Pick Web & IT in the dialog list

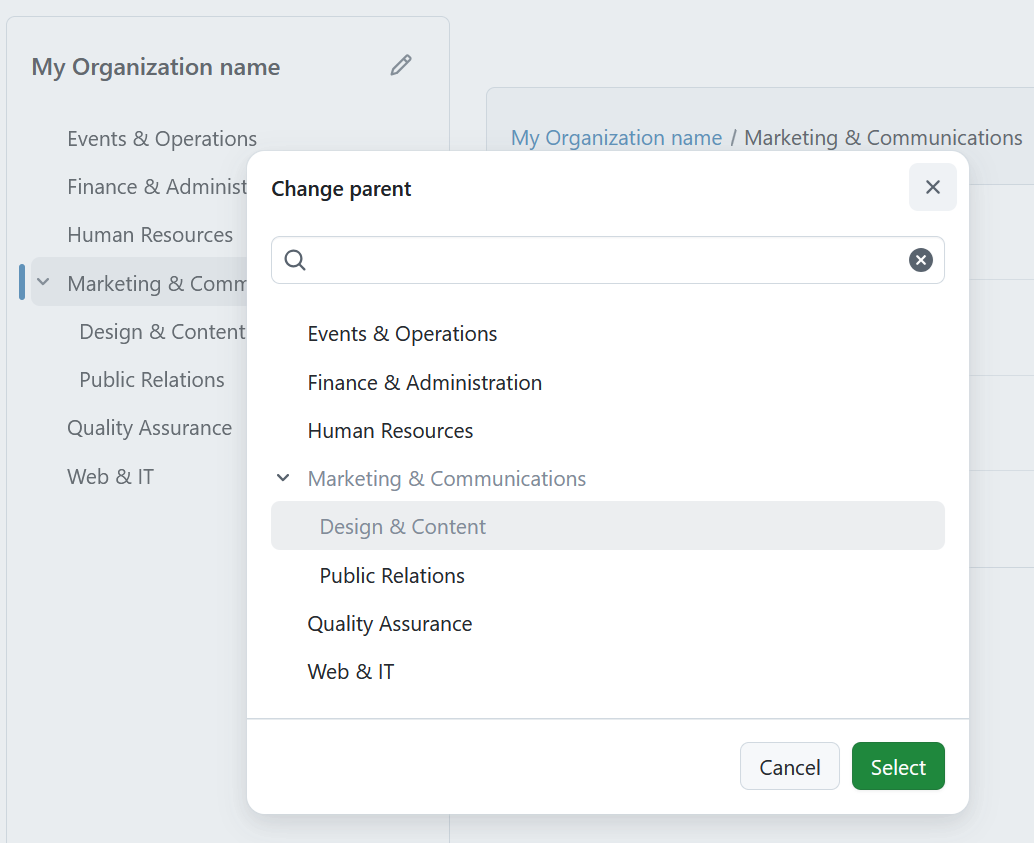click(x=351, y=672)
